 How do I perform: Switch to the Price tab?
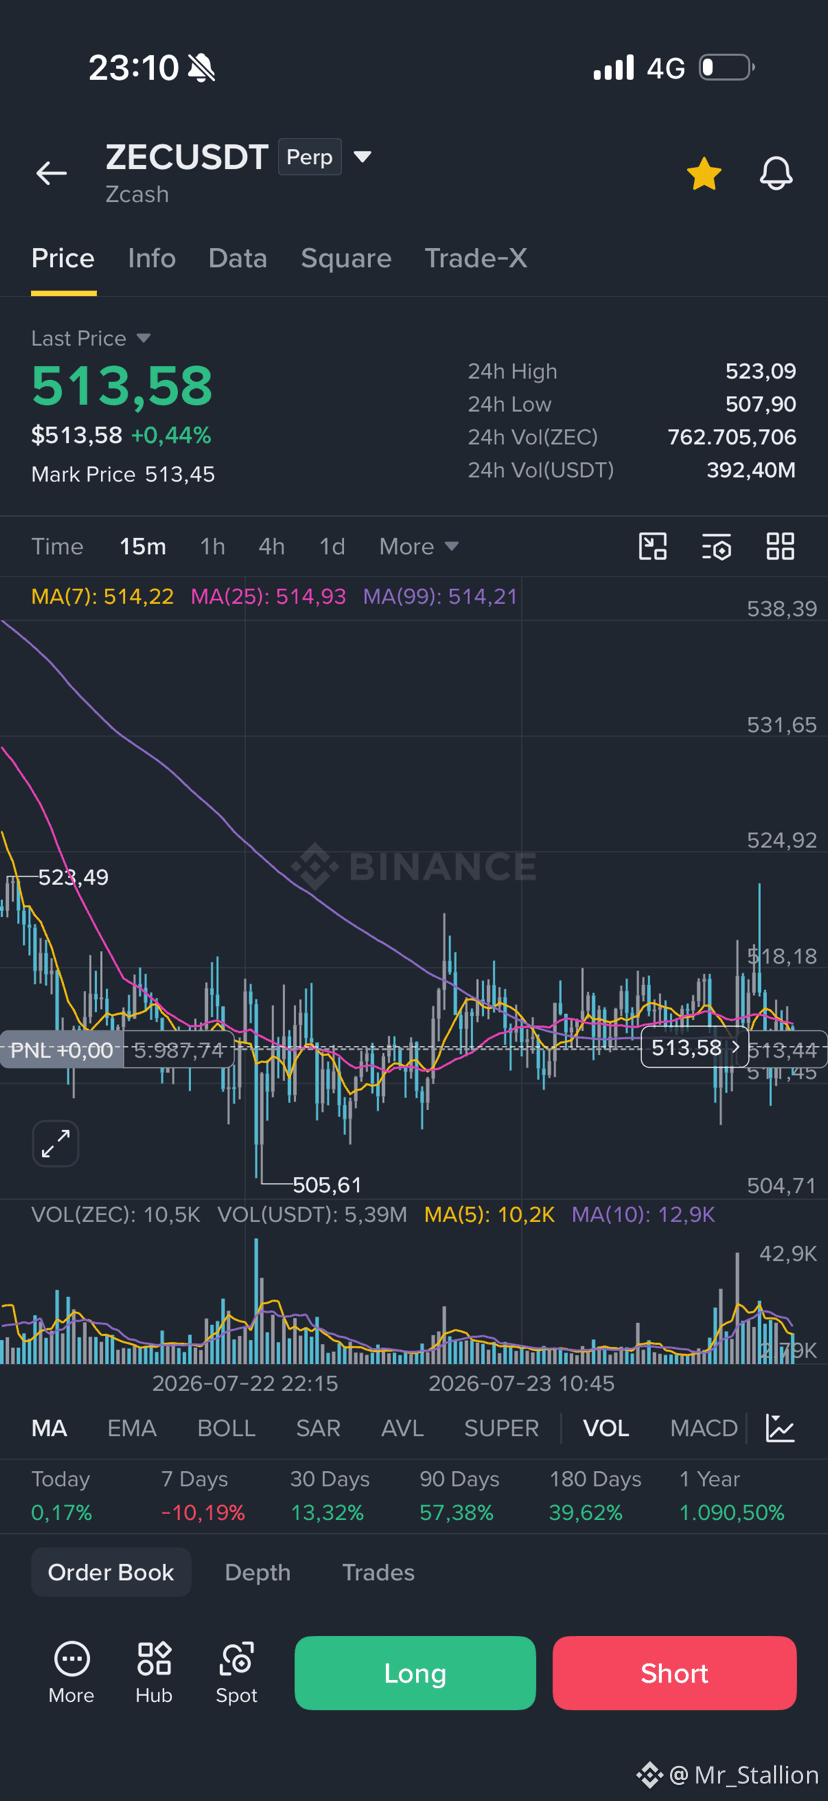(x=63, y=258)
